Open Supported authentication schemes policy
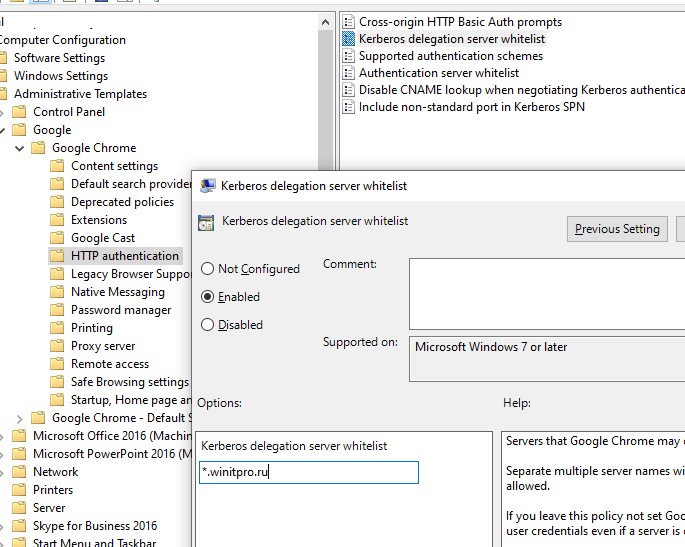Screen dimensions: 685x547 pos(450,56)
